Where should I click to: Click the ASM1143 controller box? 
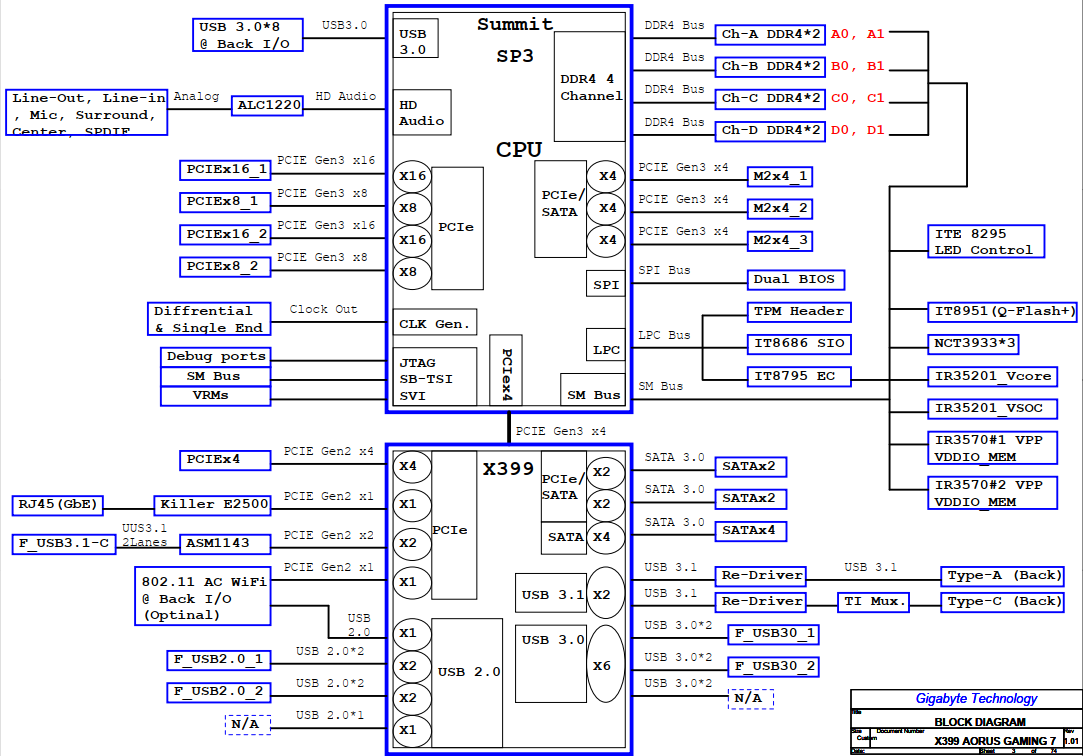click(x=224, y=544)
